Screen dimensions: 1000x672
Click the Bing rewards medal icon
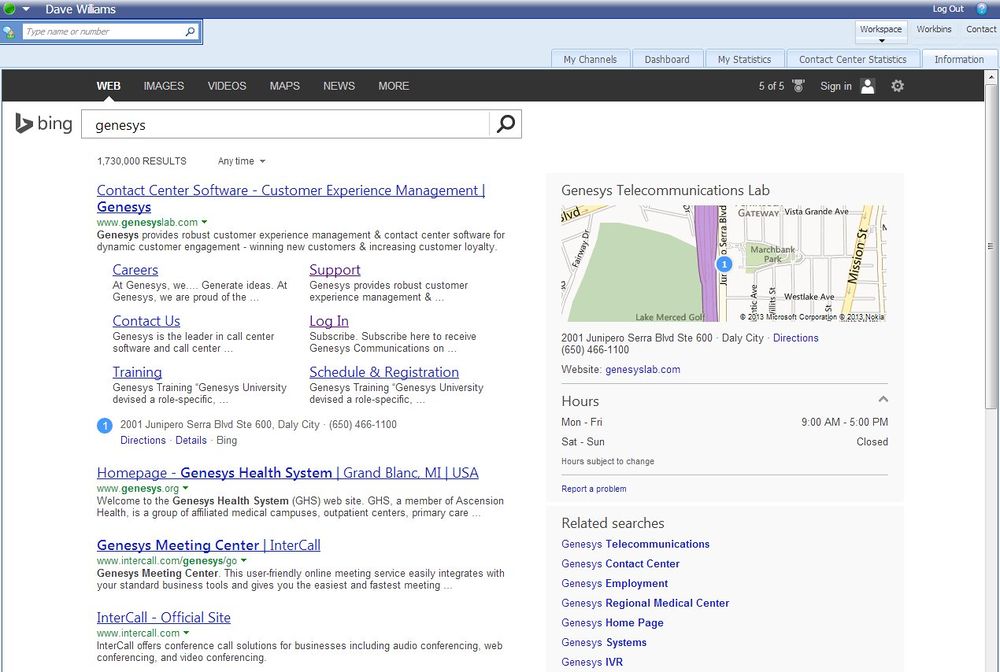pyautogui.click(x=798, y=86)
